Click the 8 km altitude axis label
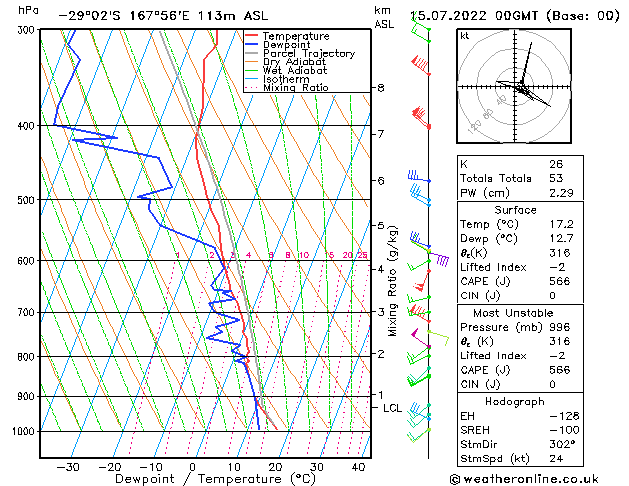The height and width of the screenshot is (486, 629). coord(381,88)
